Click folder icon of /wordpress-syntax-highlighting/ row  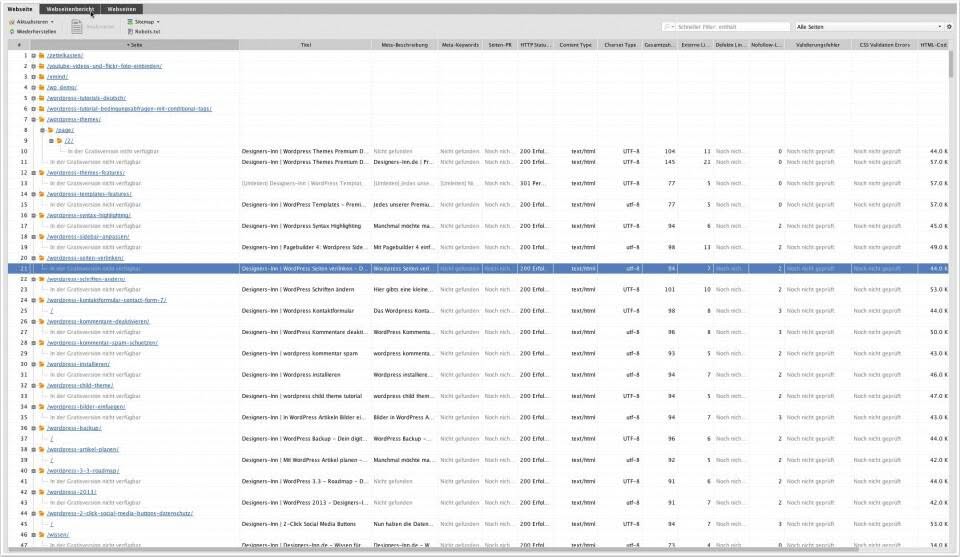click(42, 215)
